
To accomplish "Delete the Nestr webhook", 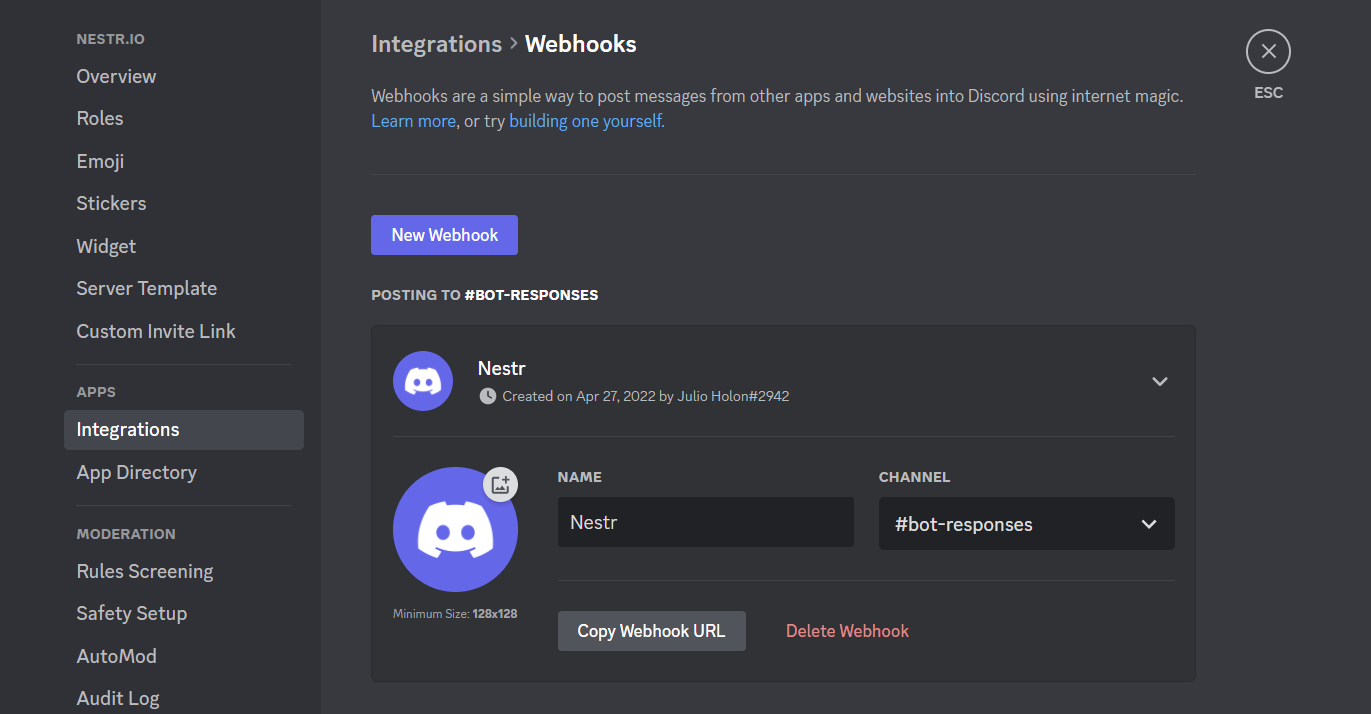I will click(847, 630).
